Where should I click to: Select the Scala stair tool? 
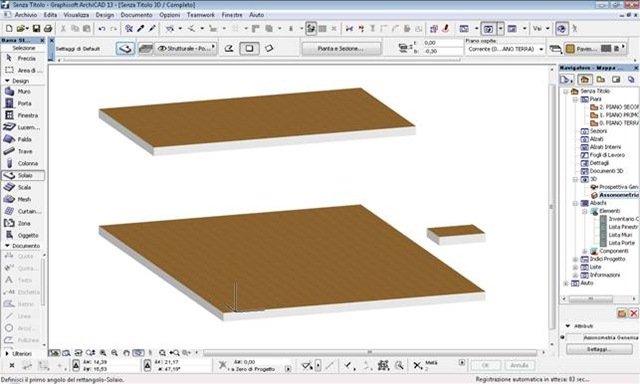(x=23, y=187)
